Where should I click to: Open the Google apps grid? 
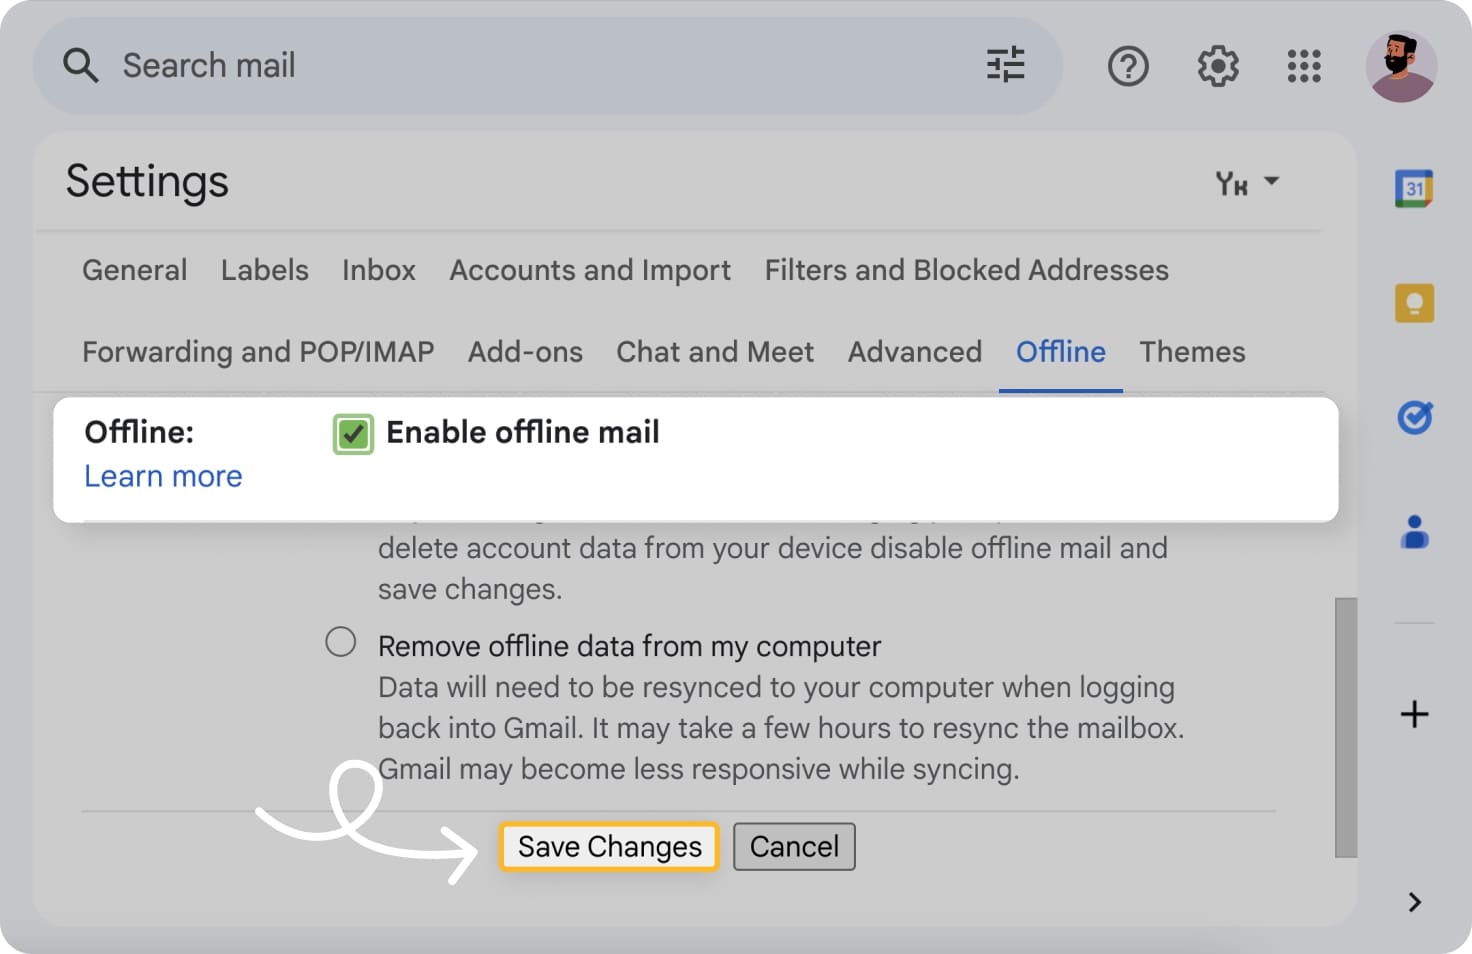(x=1303, y=66)
